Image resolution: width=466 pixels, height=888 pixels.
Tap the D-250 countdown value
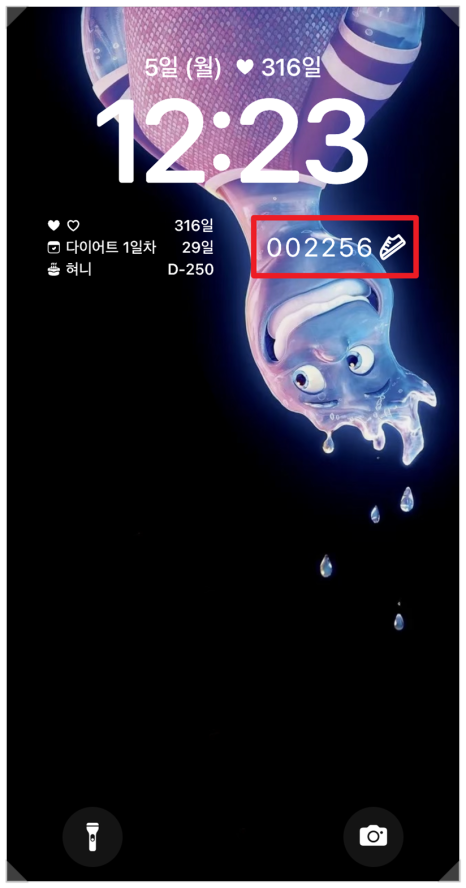[x=191, y=270]
